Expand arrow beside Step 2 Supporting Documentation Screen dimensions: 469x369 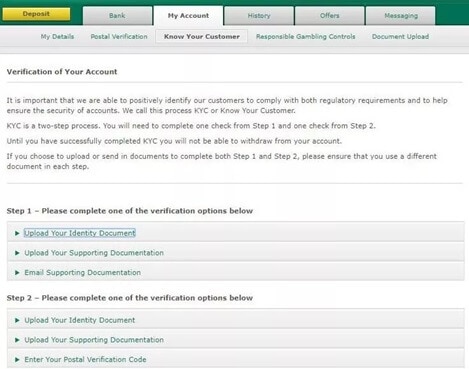tap(17, 340)
